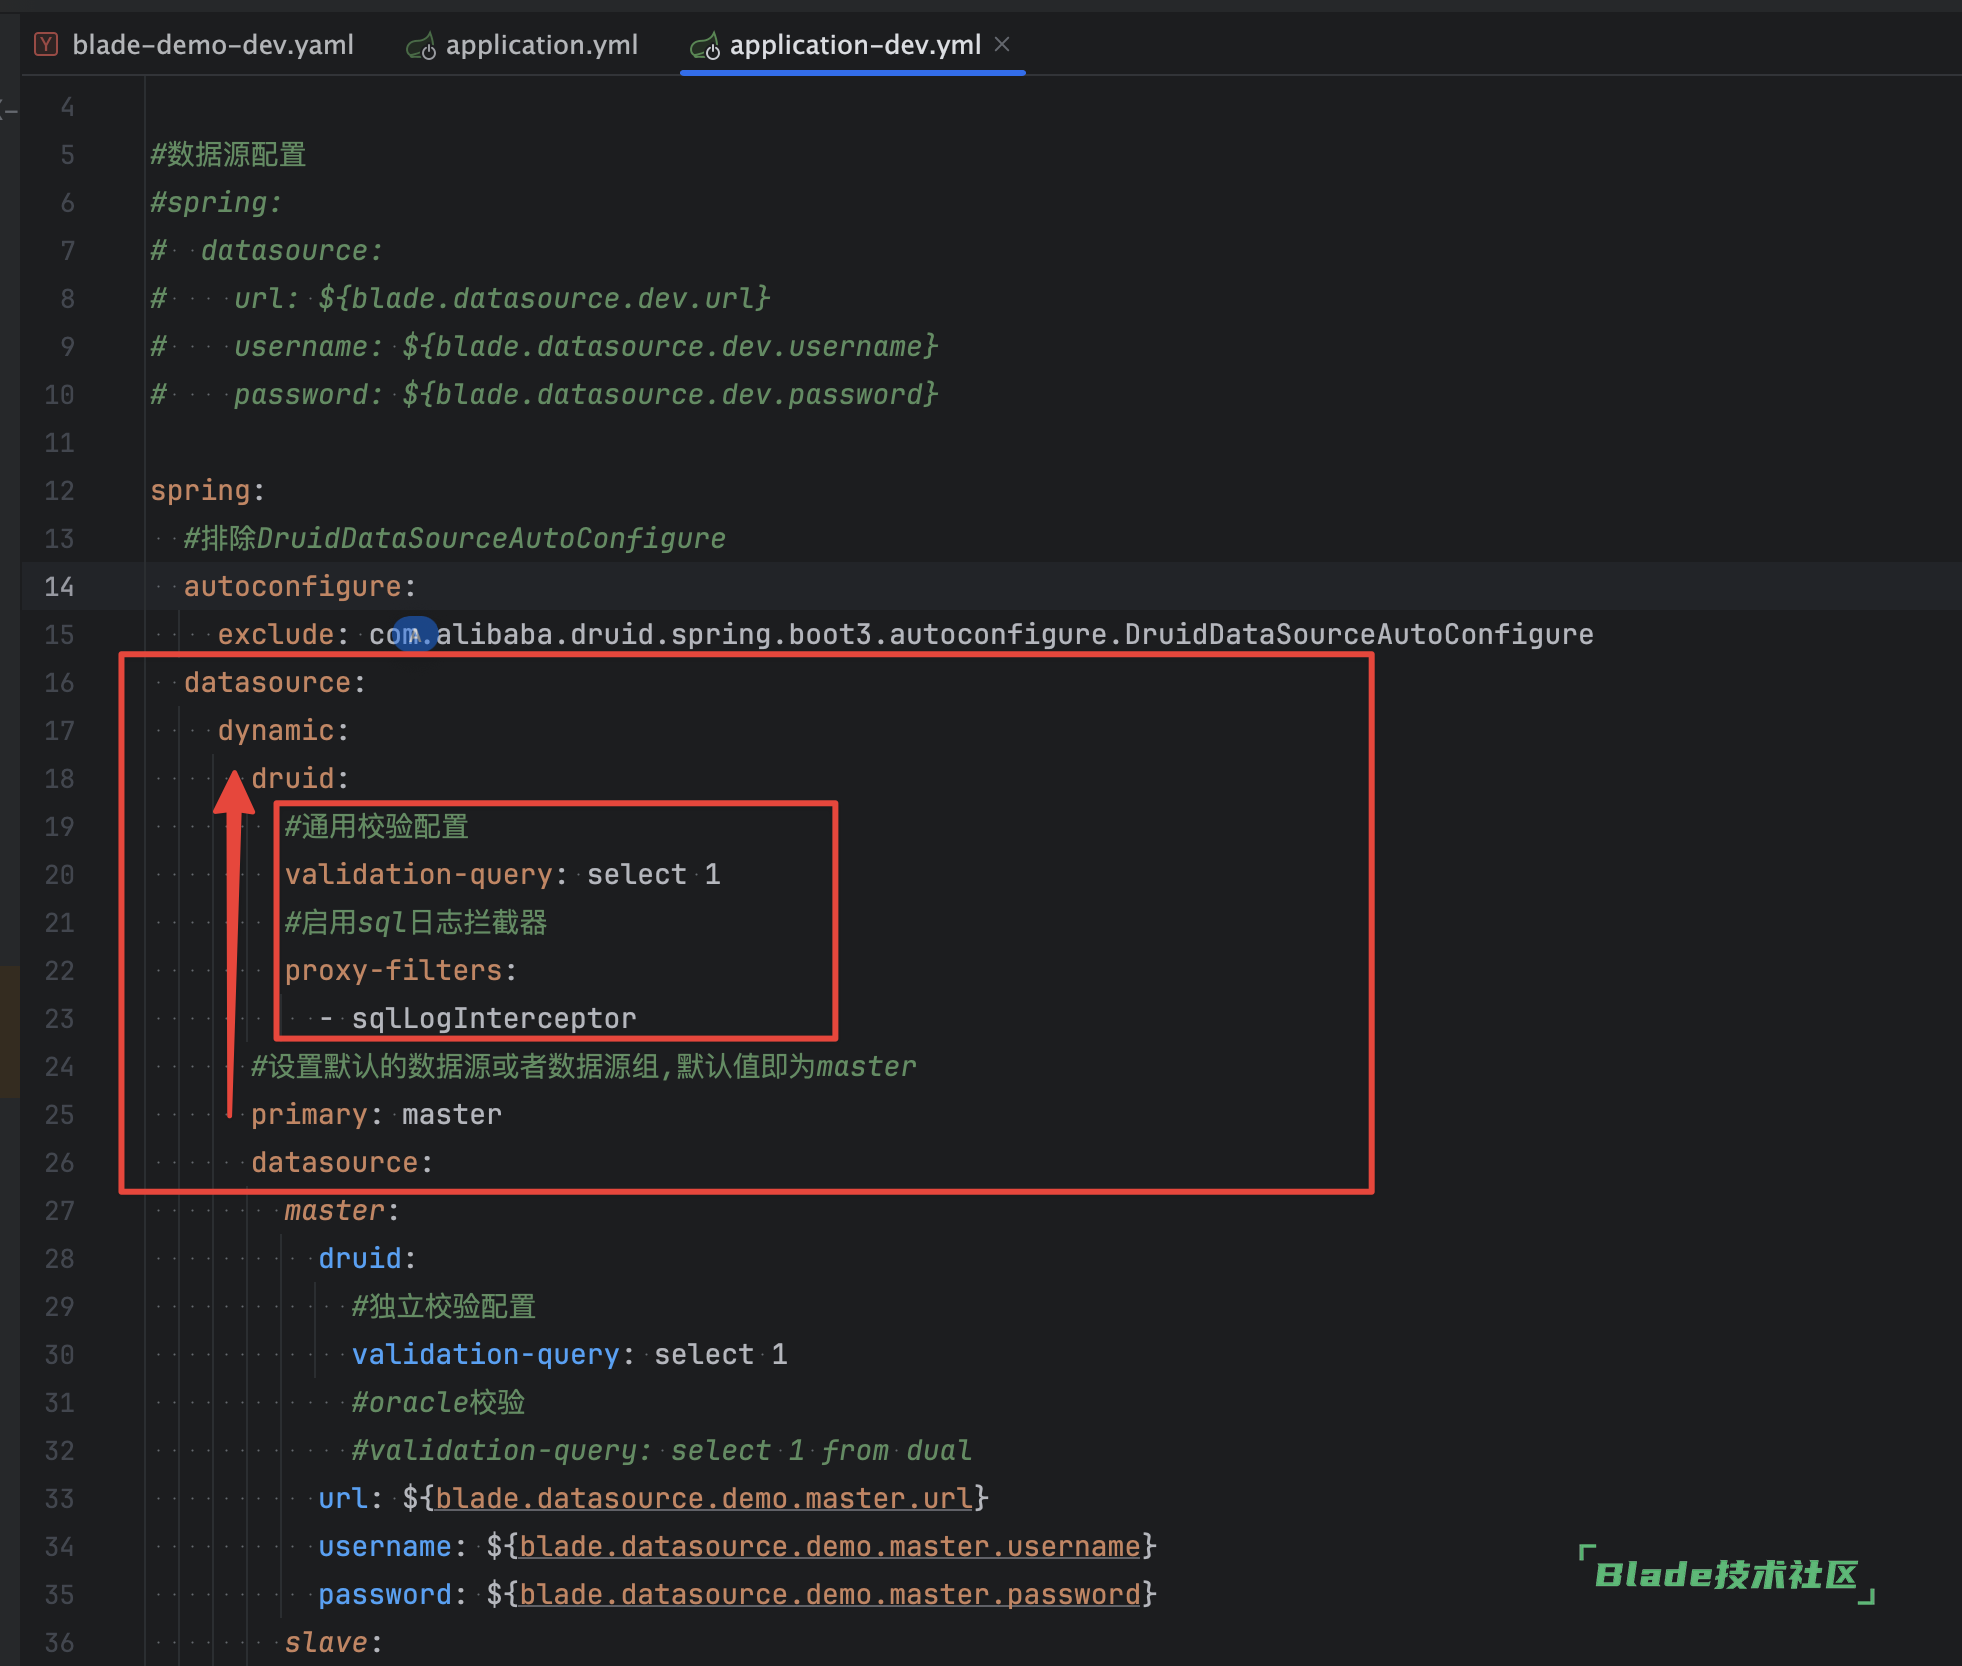Click the 'proxy-filters:' key
The height and width of the screenshot is (1666, 1962).
pos(401,970)
